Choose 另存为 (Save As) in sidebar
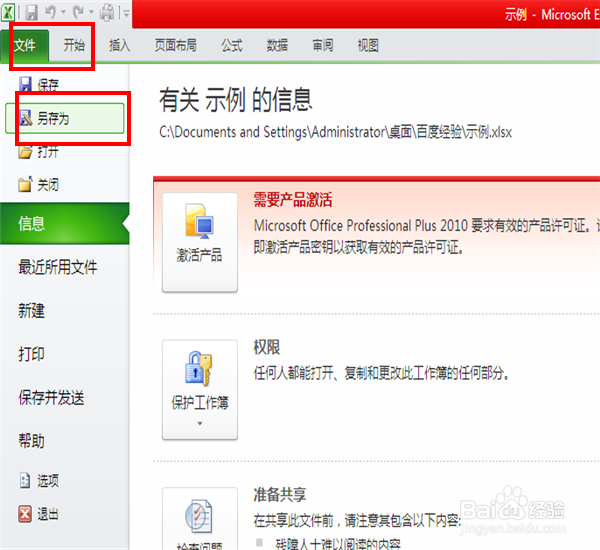600x550 pixels. 65,118
